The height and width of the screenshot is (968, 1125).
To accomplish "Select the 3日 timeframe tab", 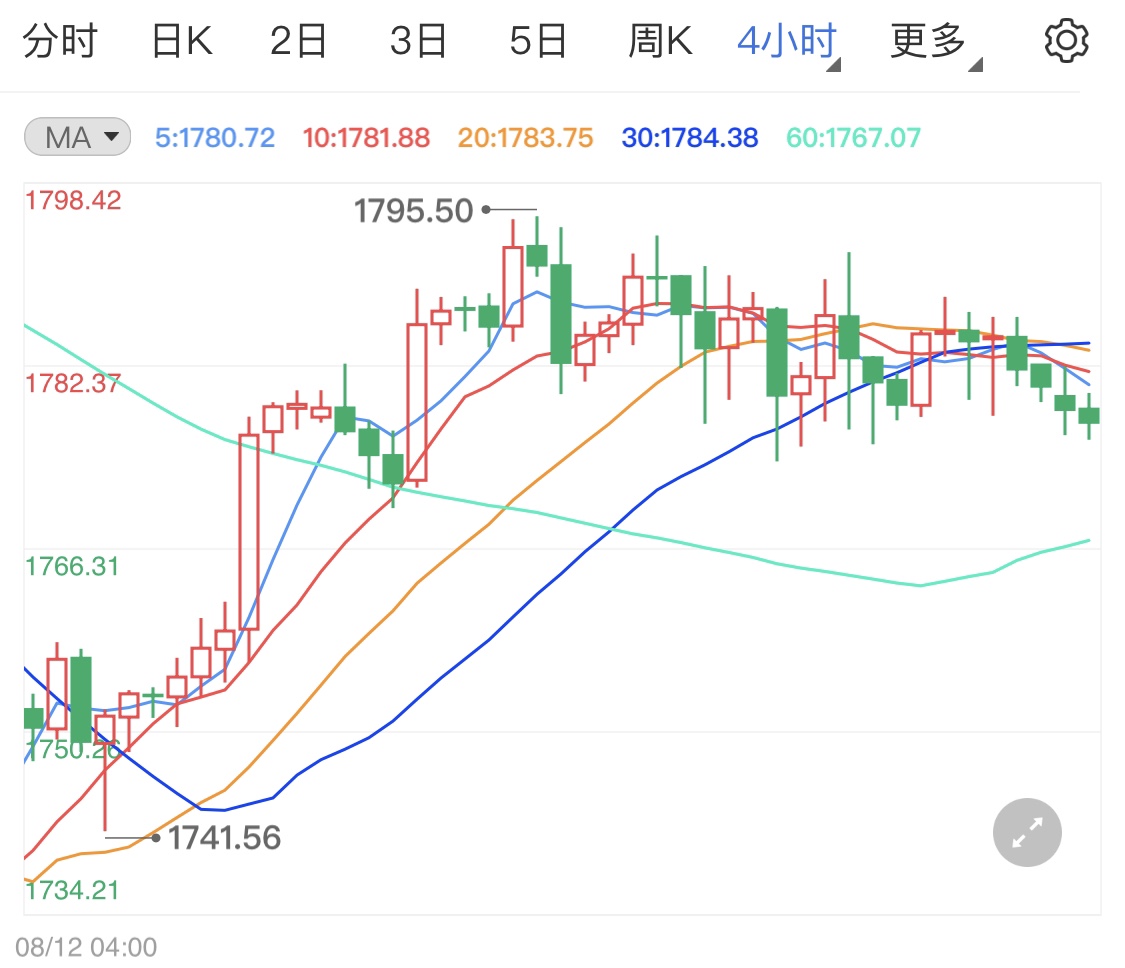I will click(418, 42).
